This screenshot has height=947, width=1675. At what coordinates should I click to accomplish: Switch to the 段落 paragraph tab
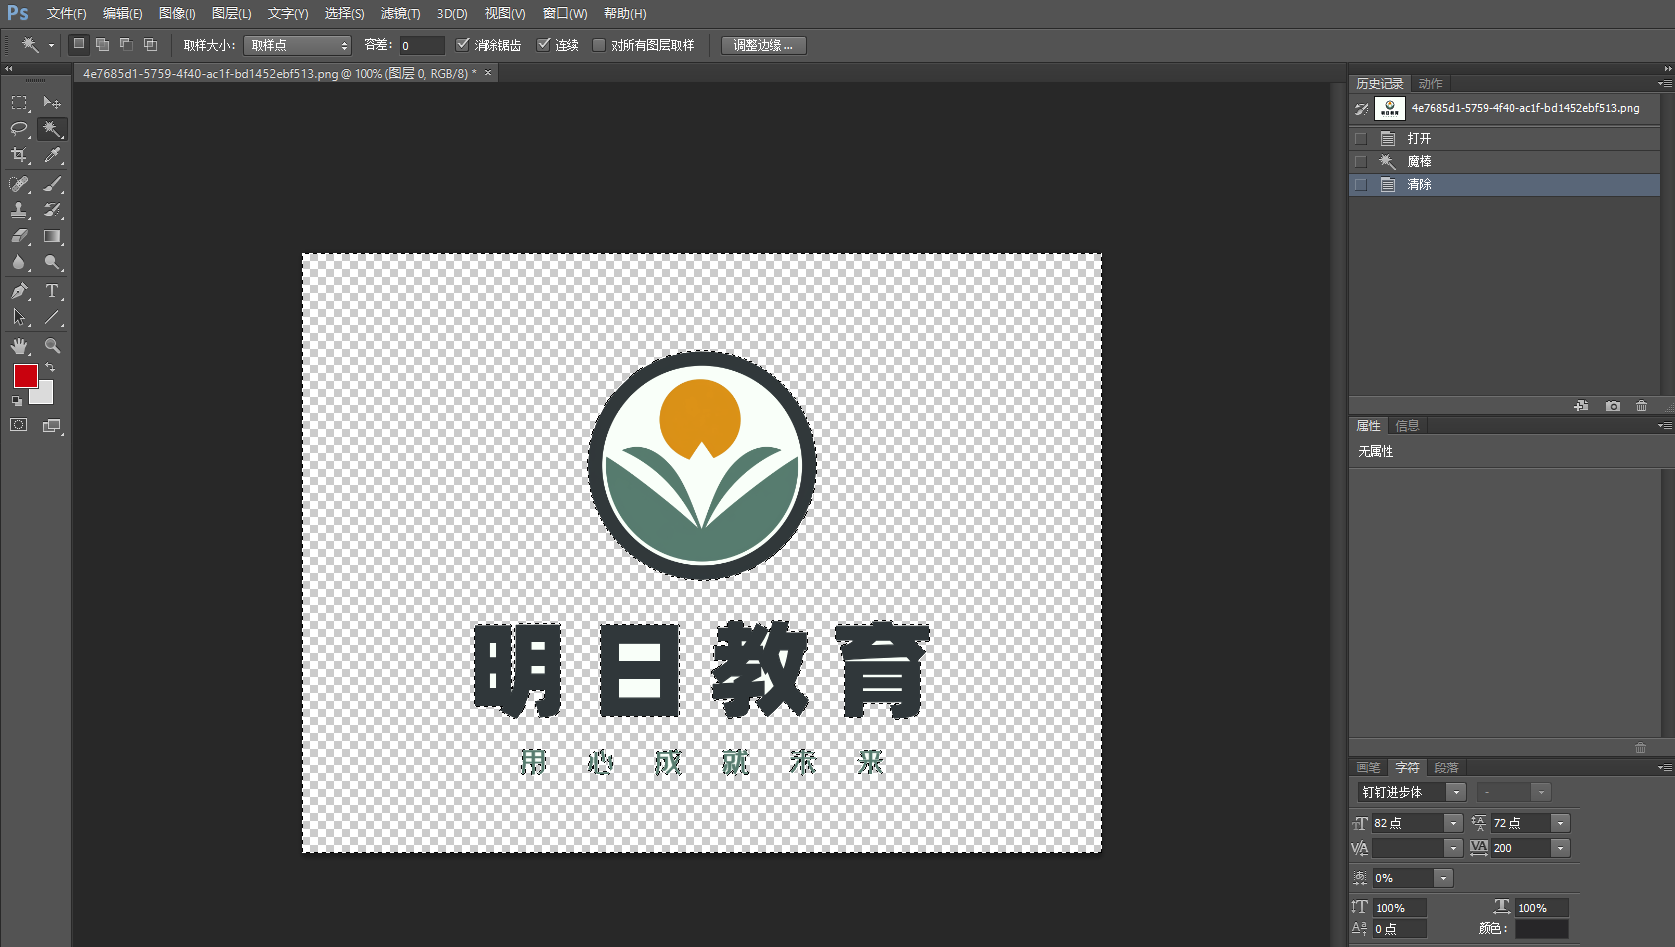(x=1446, y=768)
